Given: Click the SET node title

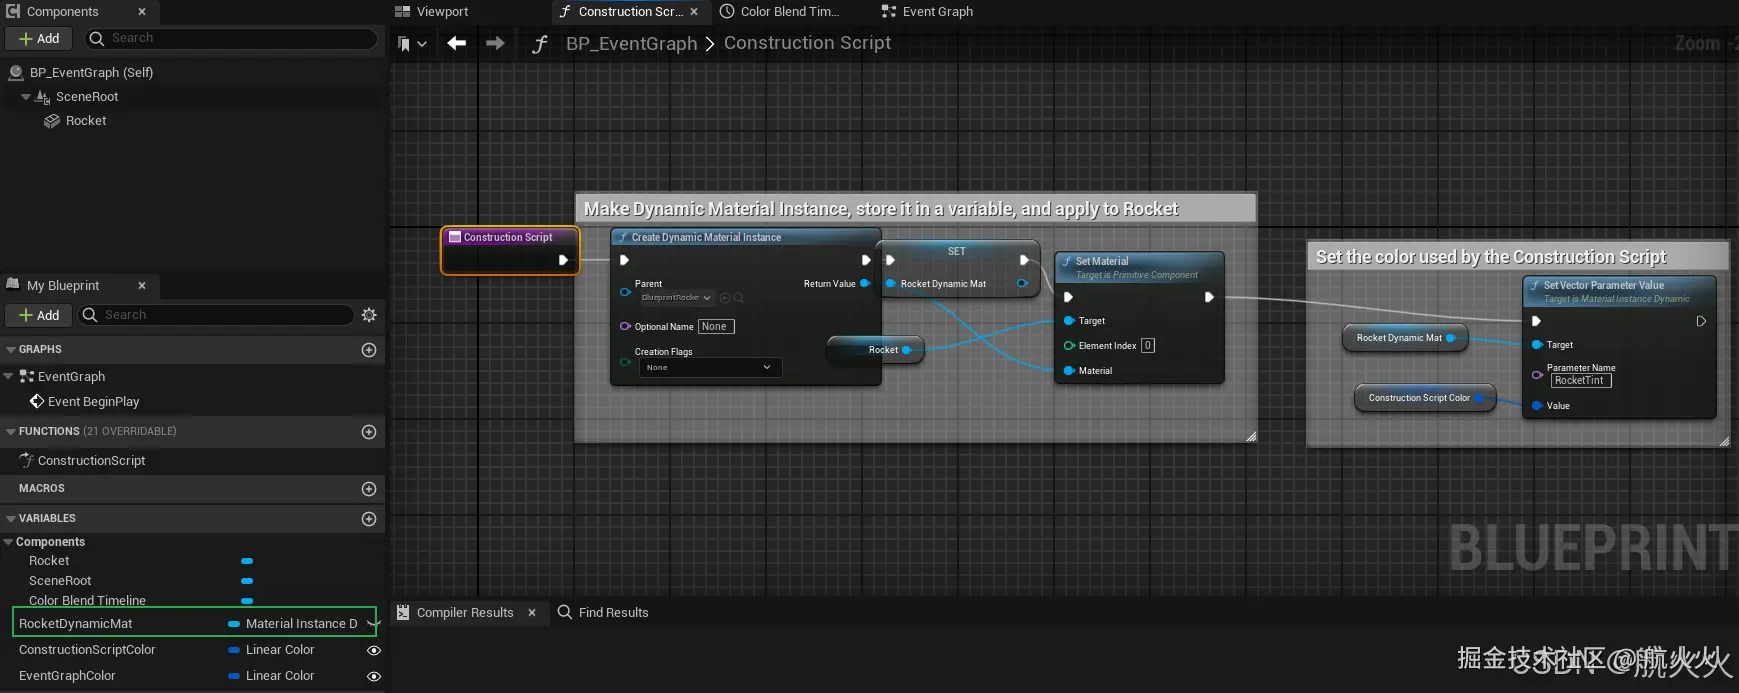Looking at the screenshot, I should pyautogui.click(x=957, y=252).
